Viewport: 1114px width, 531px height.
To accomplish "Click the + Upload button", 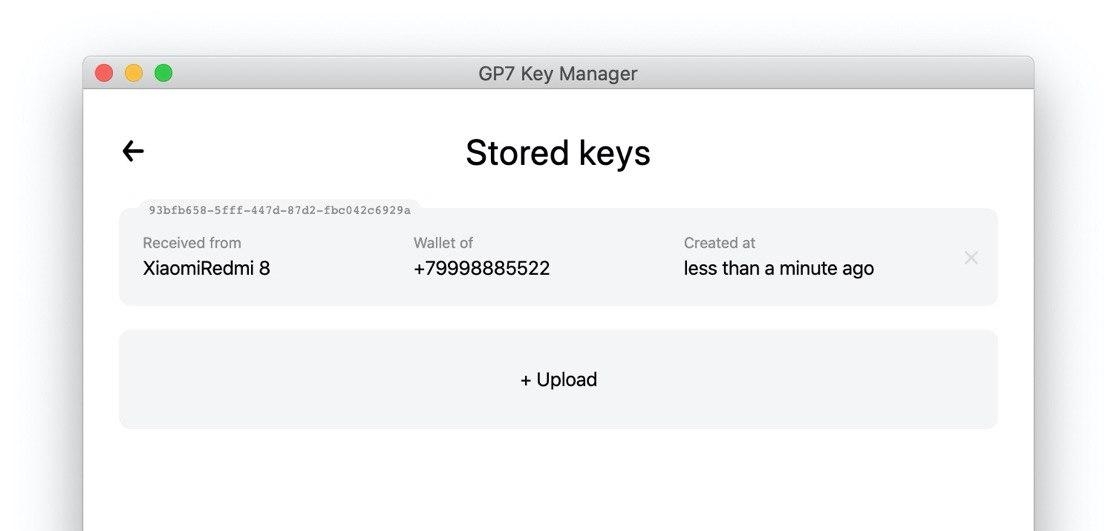I will click(x=558, y=380).
